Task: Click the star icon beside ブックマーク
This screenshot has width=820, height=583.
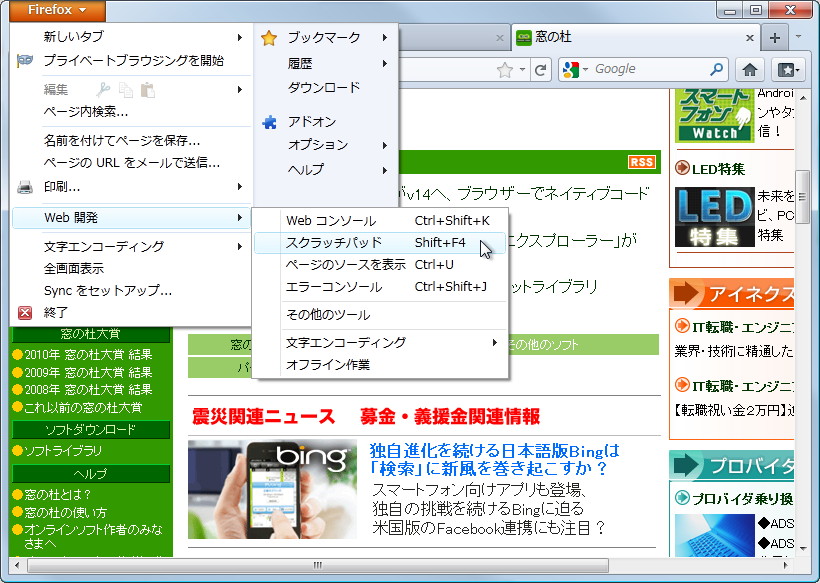Action: pos(268,37)
